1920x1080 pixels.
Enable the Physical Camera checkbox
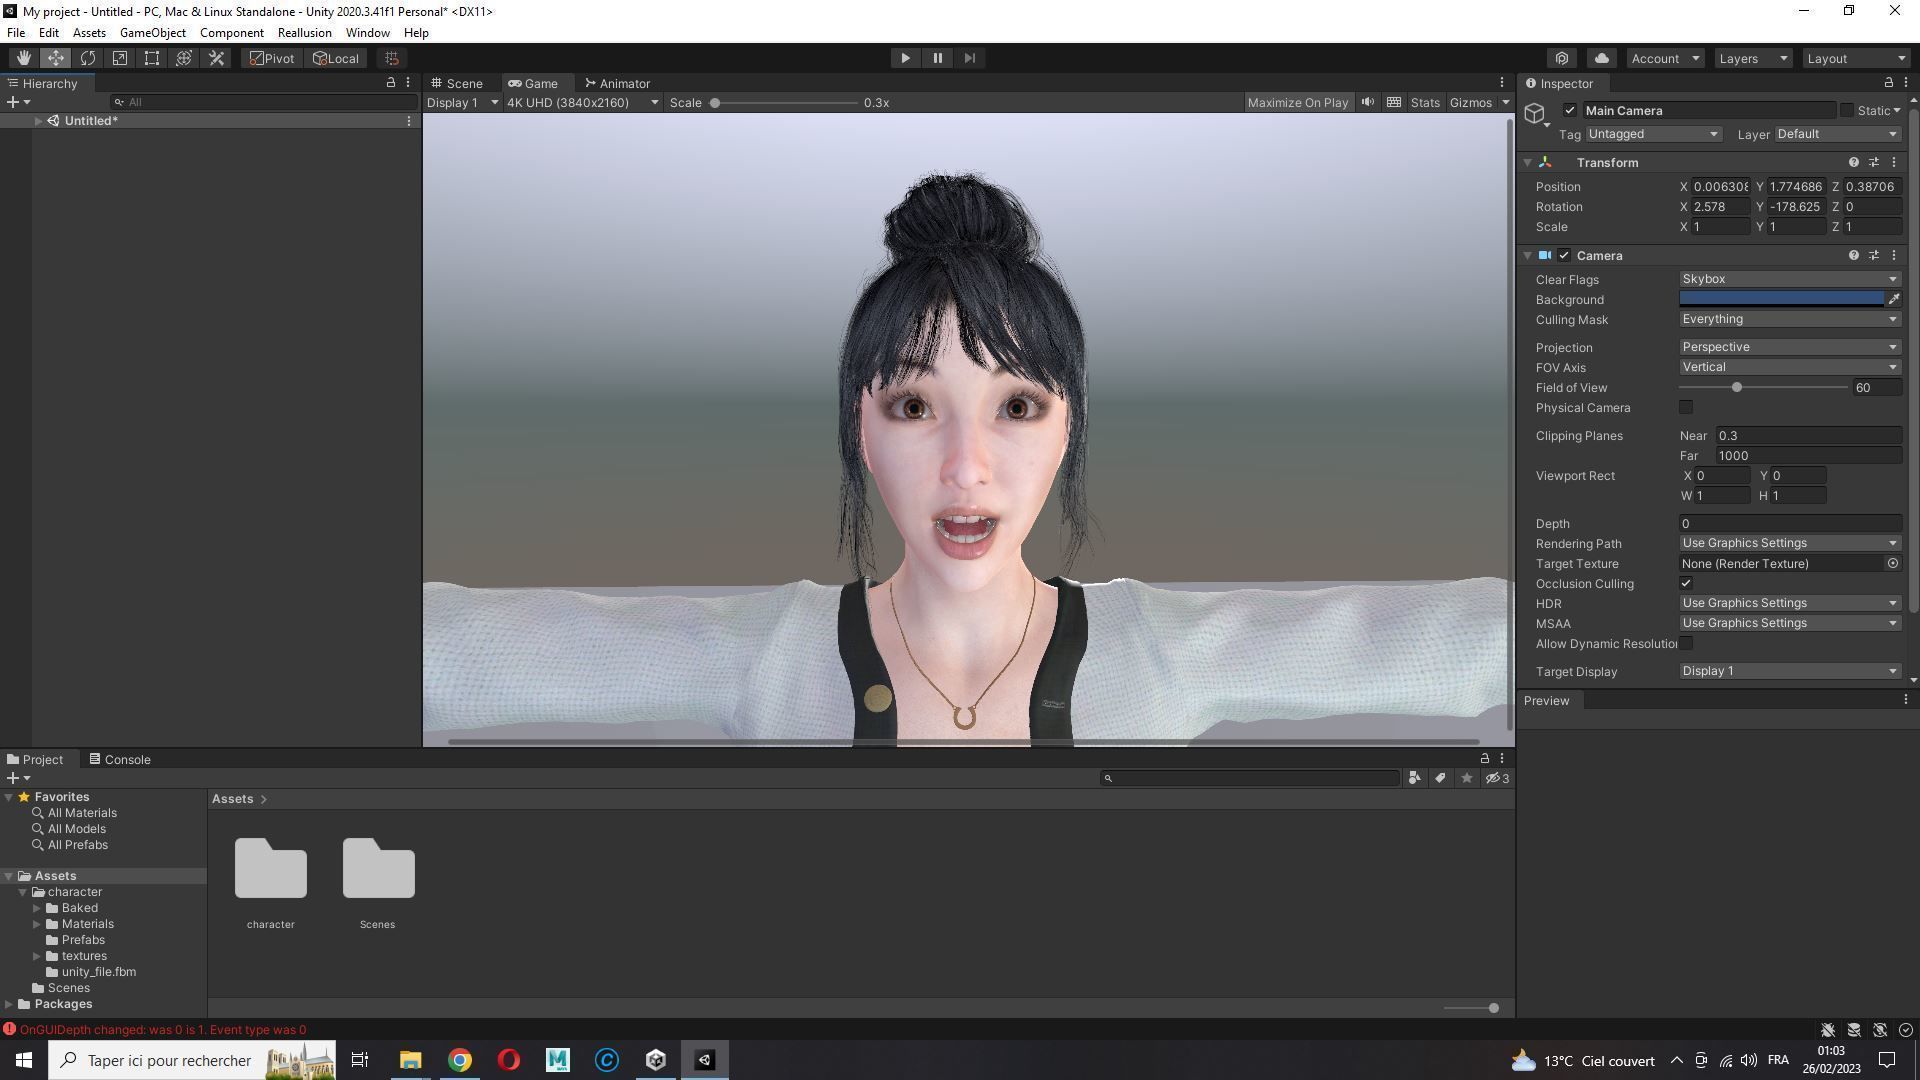click(x=1686, y=408)
